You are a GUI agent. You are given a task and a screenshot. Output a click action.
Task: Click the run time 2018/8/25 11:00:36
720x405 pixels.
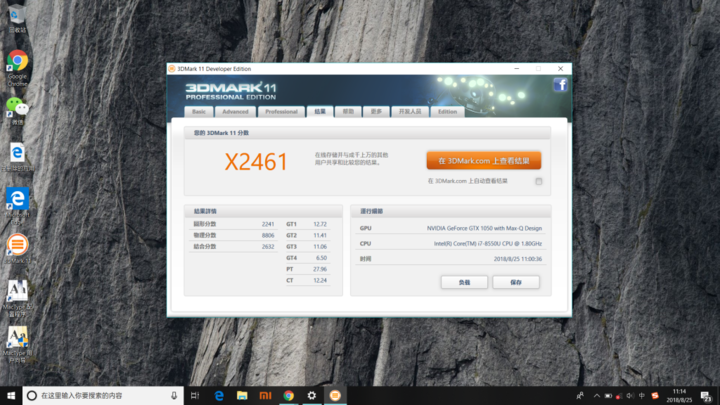tap(518, 259)
